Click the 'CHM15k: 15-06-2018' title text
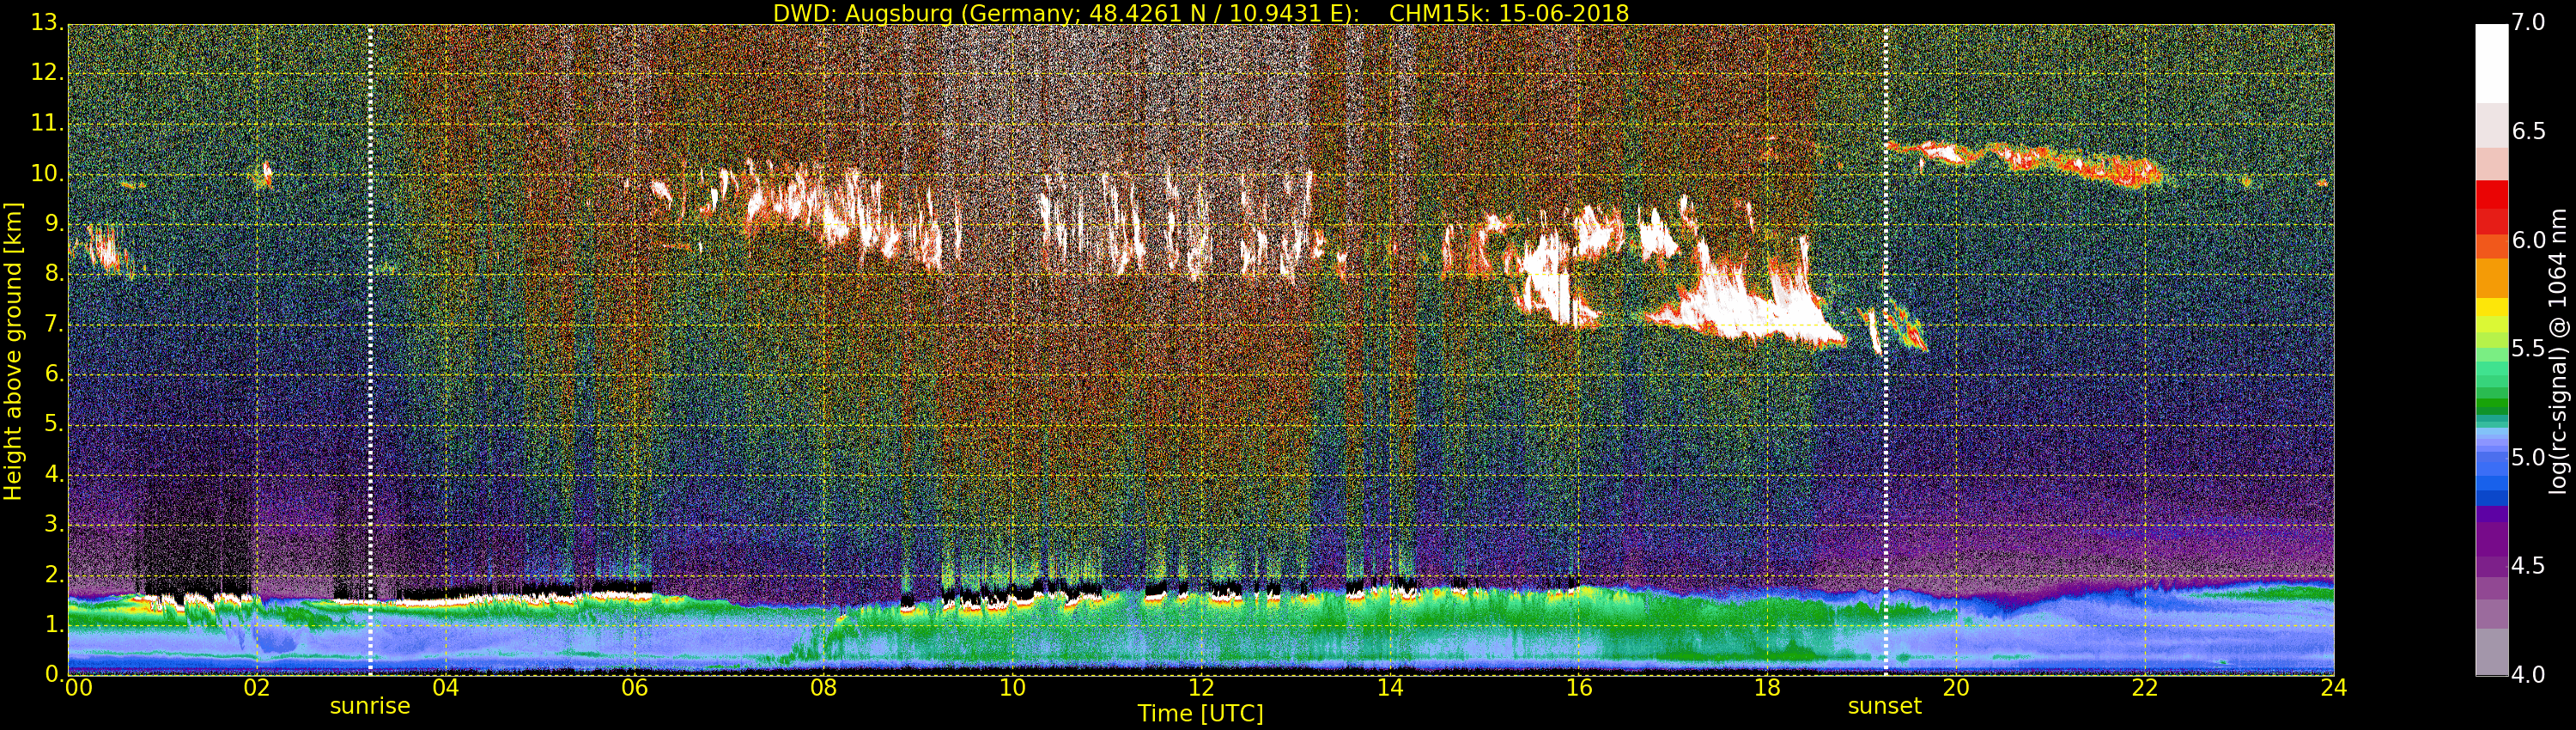2576x730 pixels. coord(1509,13)
